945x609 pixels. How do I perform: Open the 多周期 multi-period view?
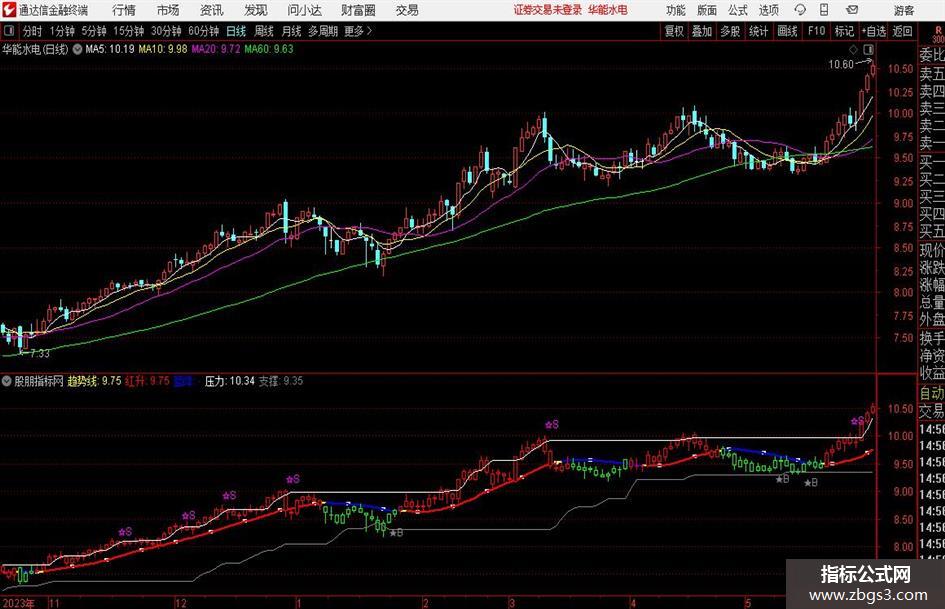click(x=323, y=31)
